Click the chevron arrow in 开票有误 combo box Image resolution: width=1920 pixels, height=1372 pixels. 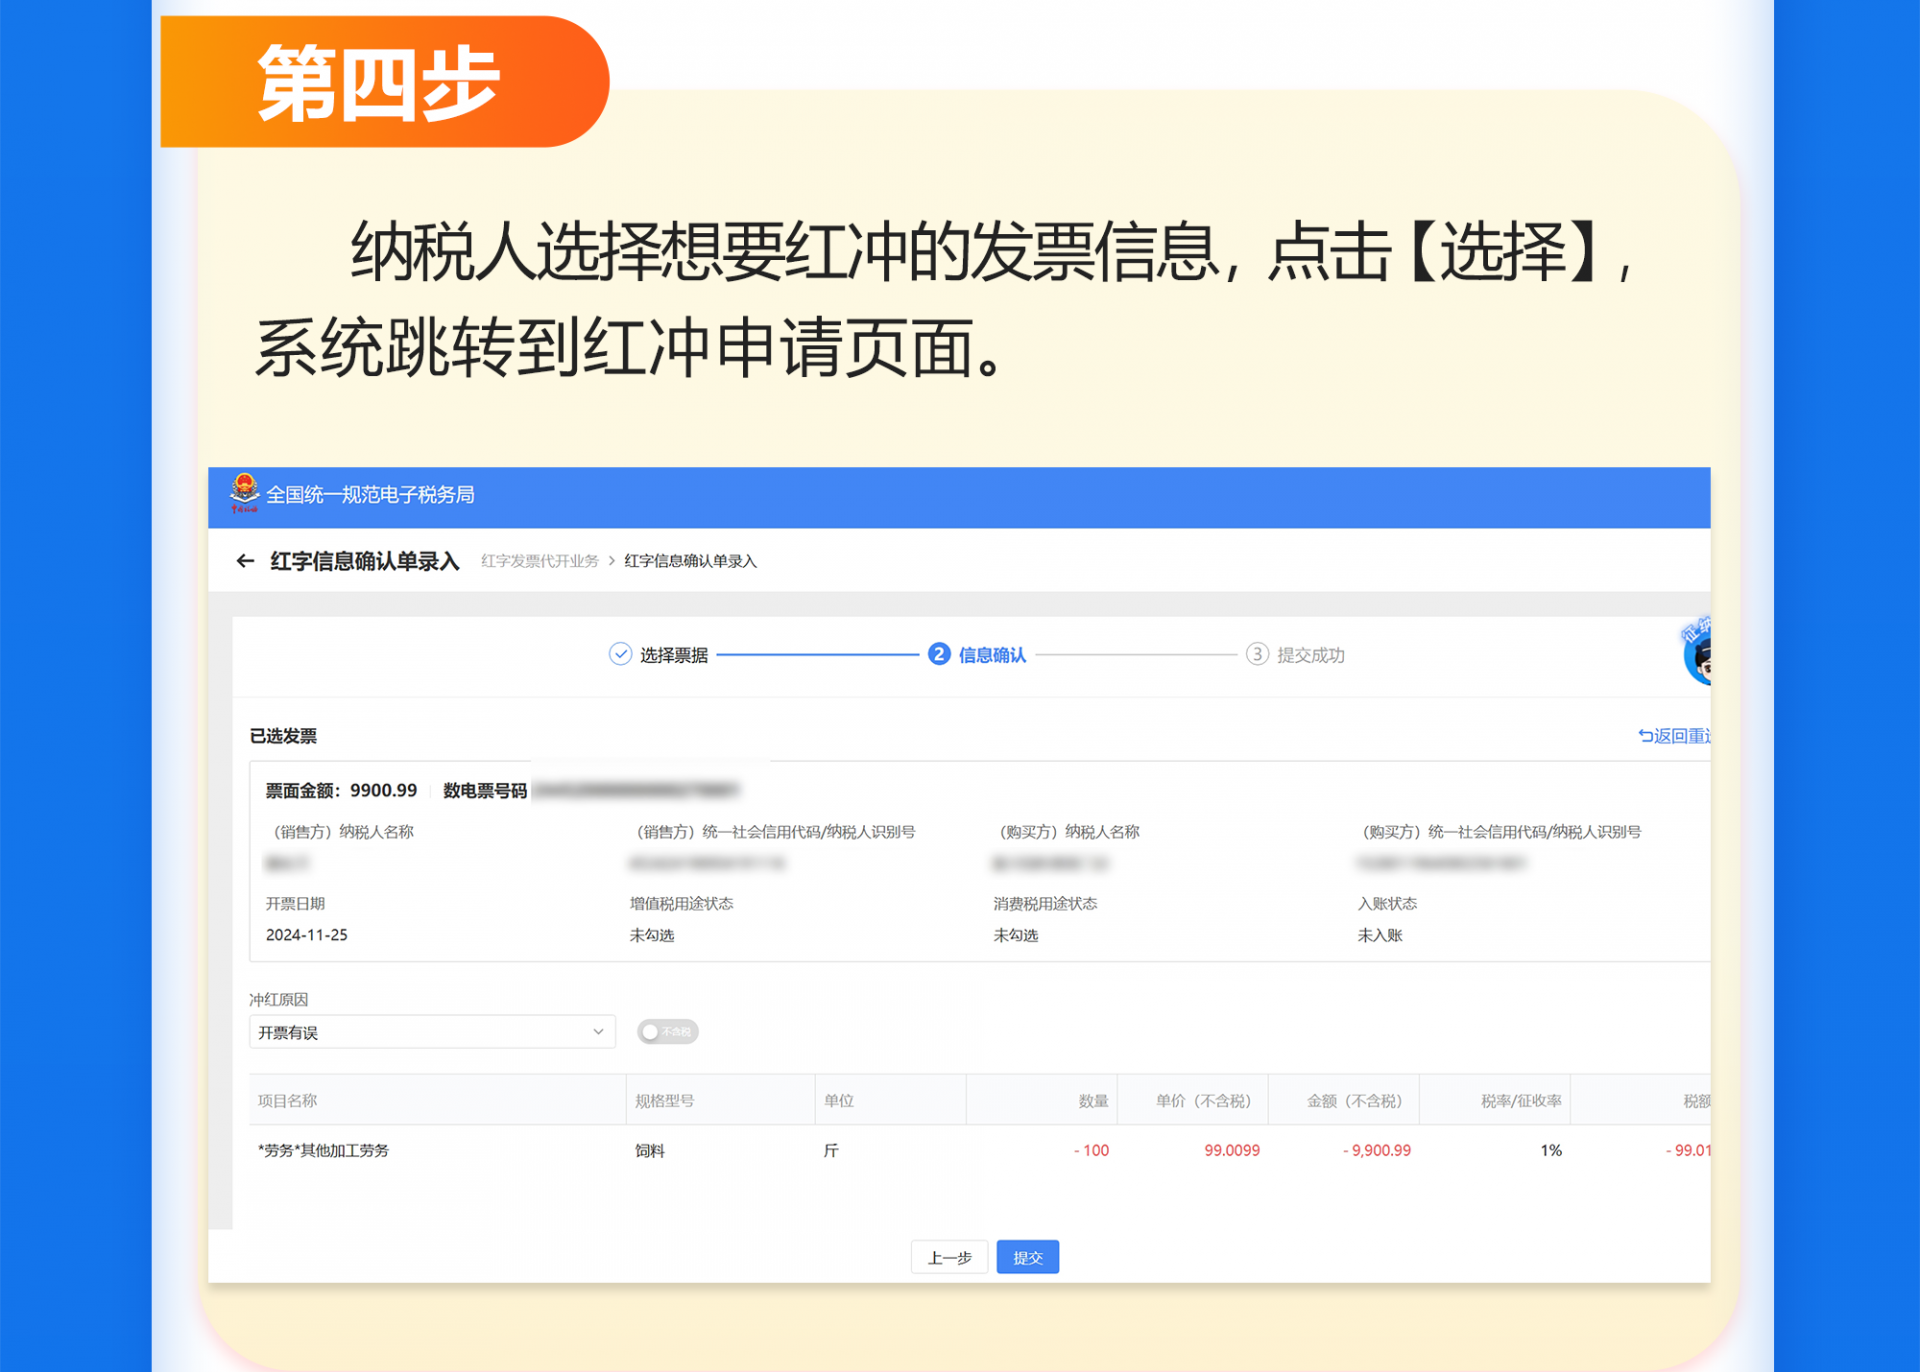click(x=598, y=1031)
